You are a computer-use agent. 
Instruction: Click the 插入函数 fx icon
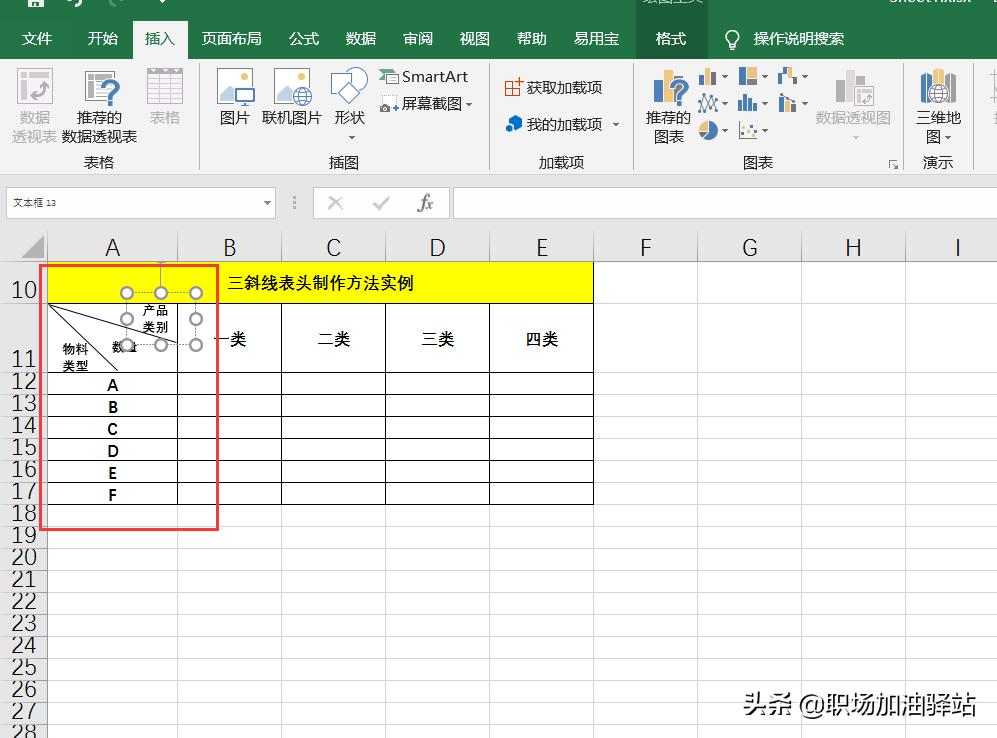click(427, 203)
